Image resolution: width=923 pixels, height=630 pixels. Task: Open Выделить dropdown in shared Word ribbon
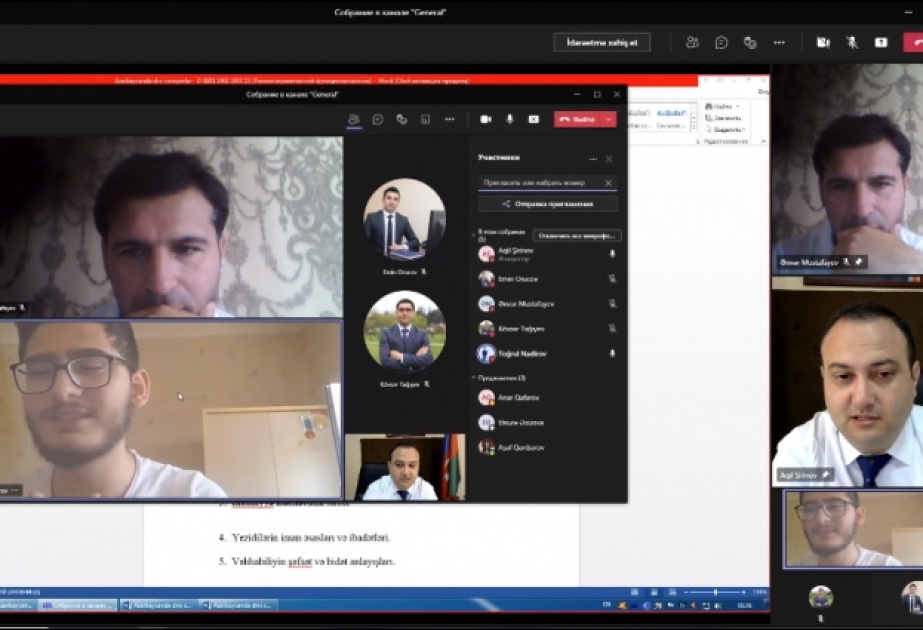pyautogui.click(x=726, y=130)
